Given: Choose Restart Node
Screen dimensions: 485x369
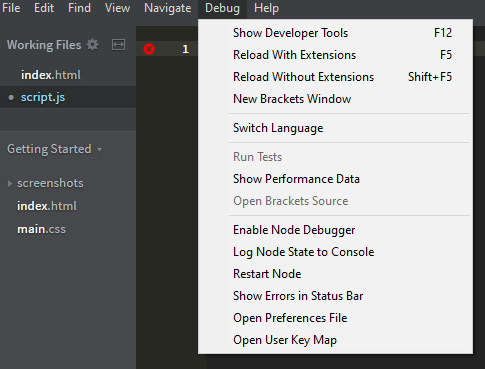Looking at the screenshot, I should 335,274.
